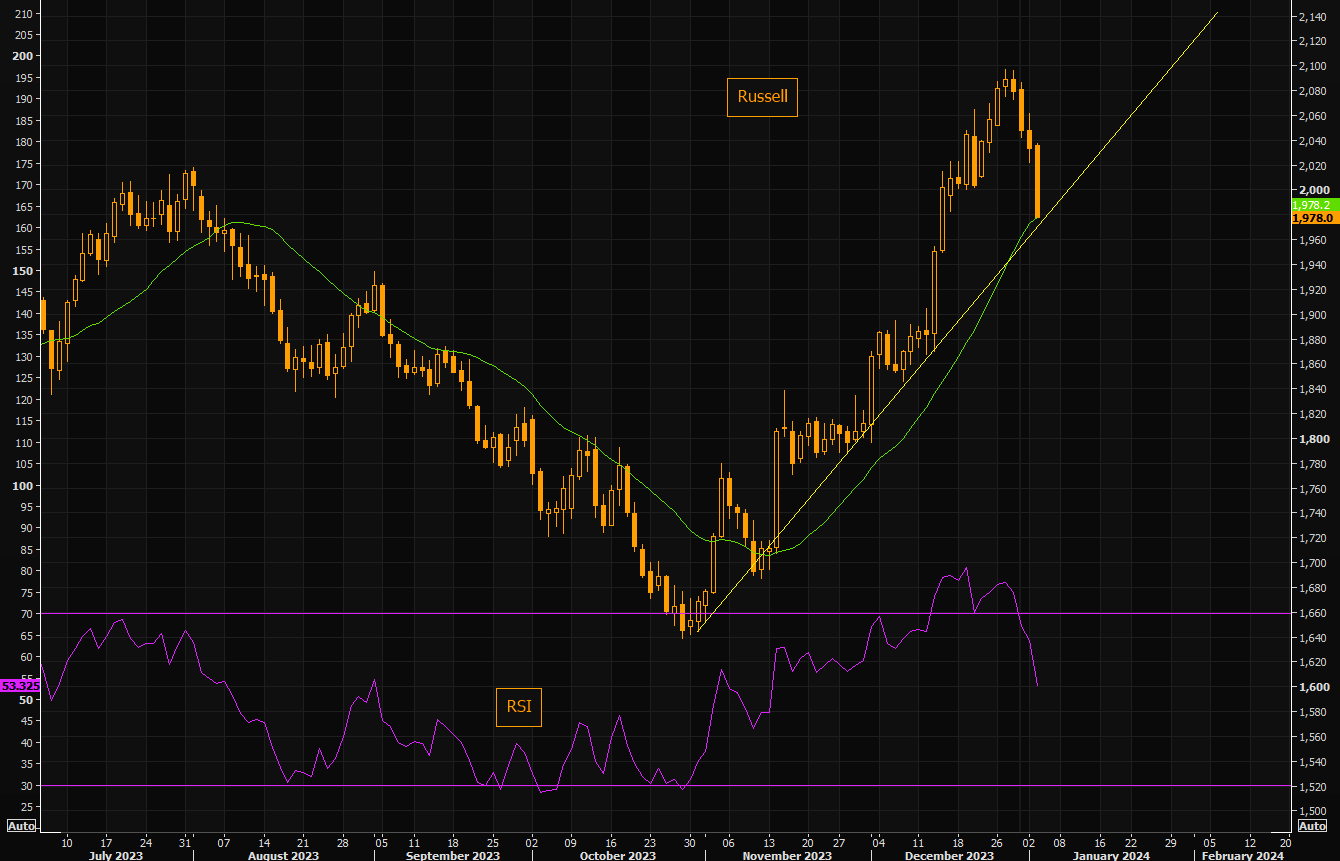Click the 2,000 level on right price axis
1340x861 pixels.
[1314, 190]
